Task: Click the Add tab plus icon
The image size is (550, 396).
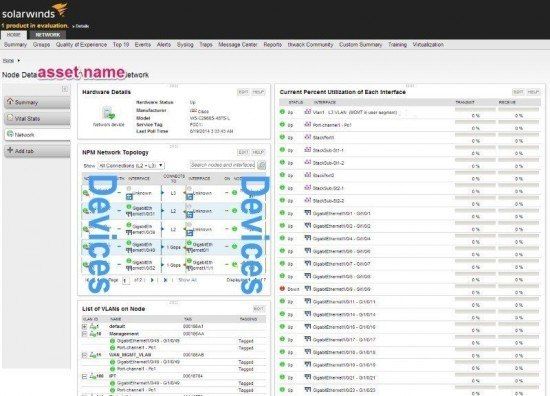Action: (10, 150)
